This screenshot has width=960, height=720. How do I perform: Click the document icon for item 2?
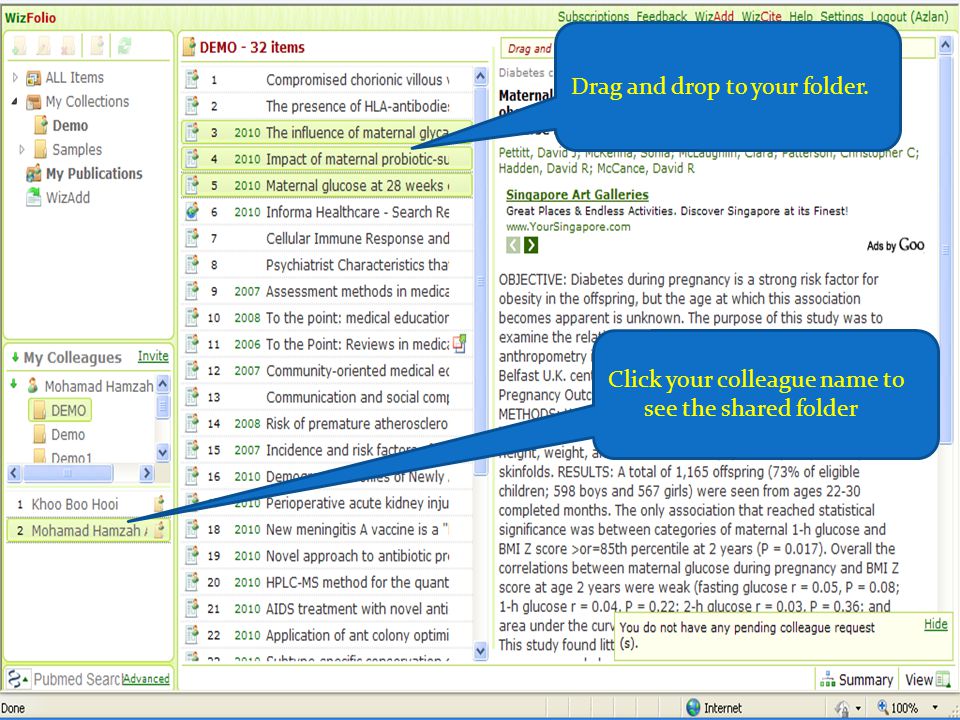pos(192,105)
